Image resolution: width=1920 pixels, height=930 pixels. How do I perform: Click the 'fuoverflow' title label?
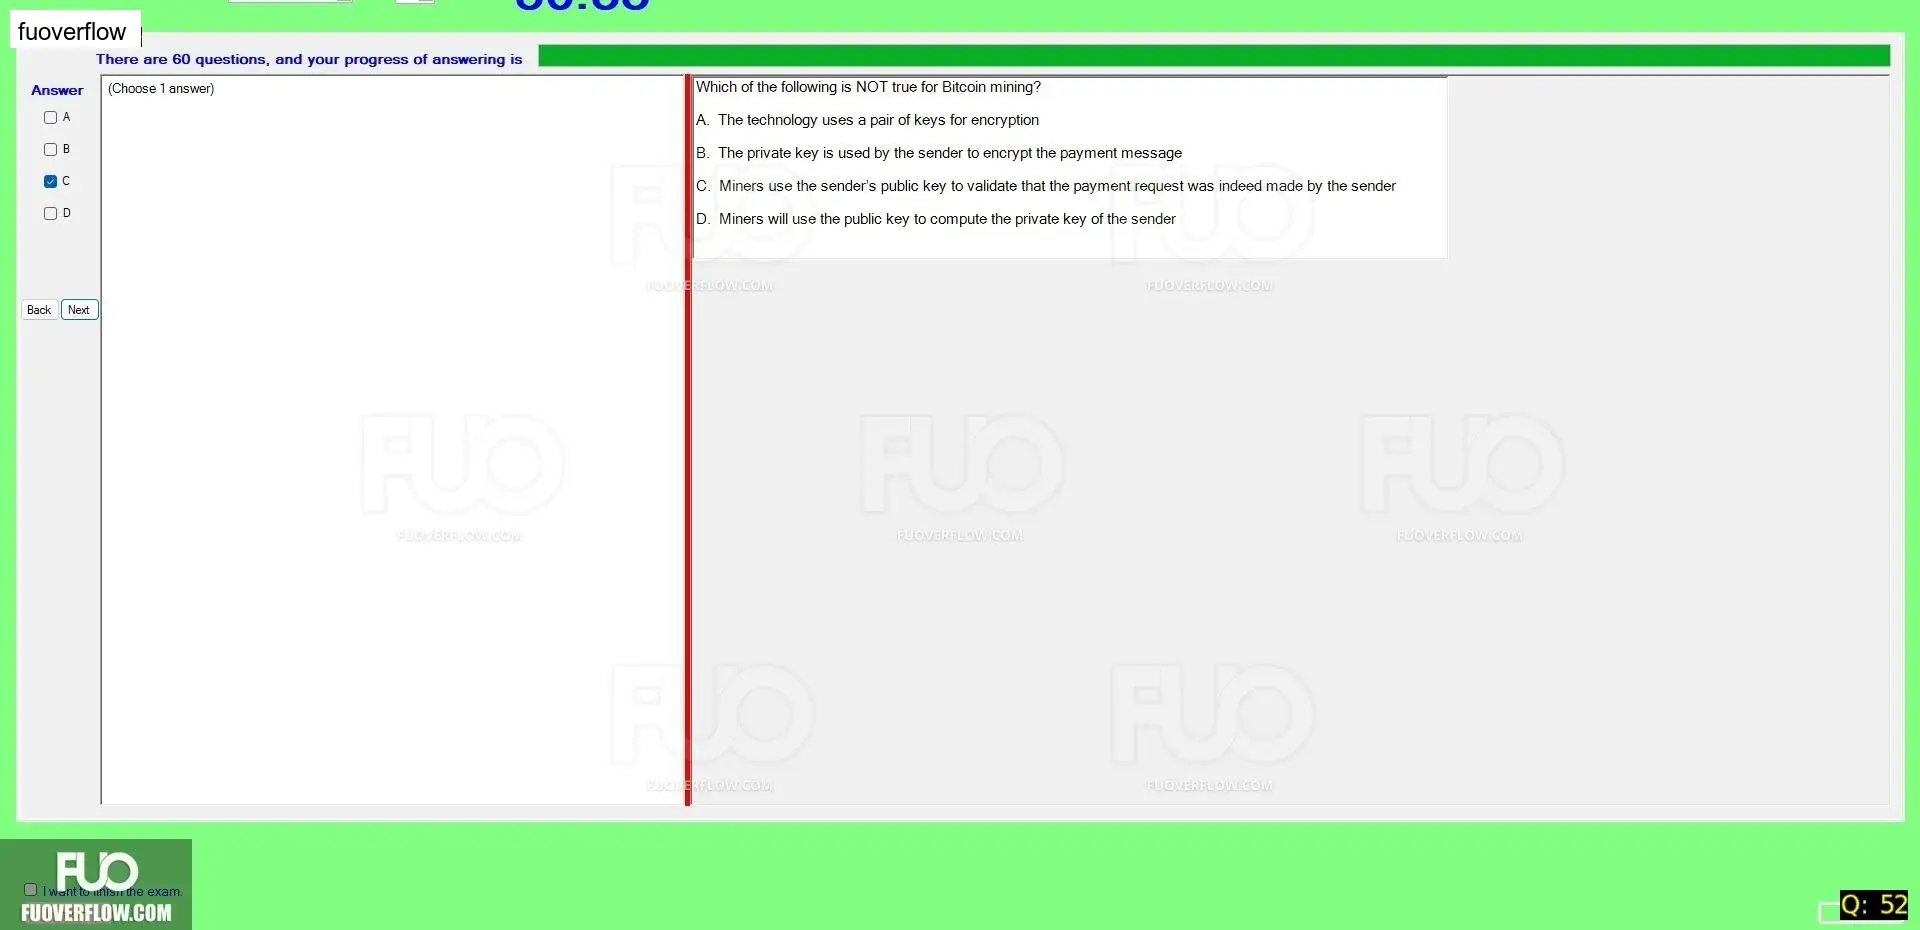(x=72, y=32)
